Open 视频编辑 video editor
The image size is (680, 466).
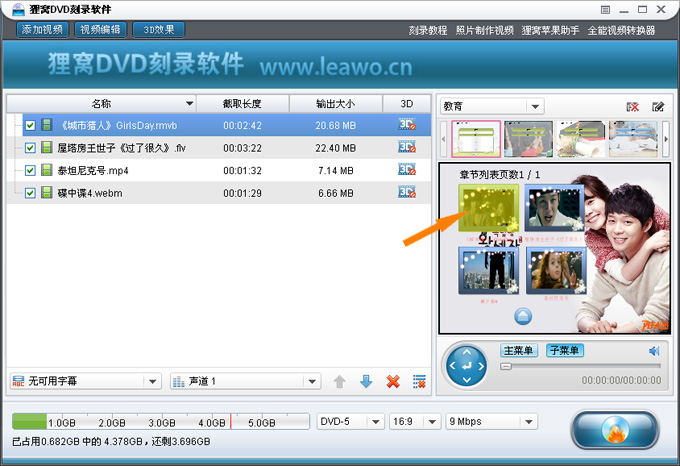(101, 29)
